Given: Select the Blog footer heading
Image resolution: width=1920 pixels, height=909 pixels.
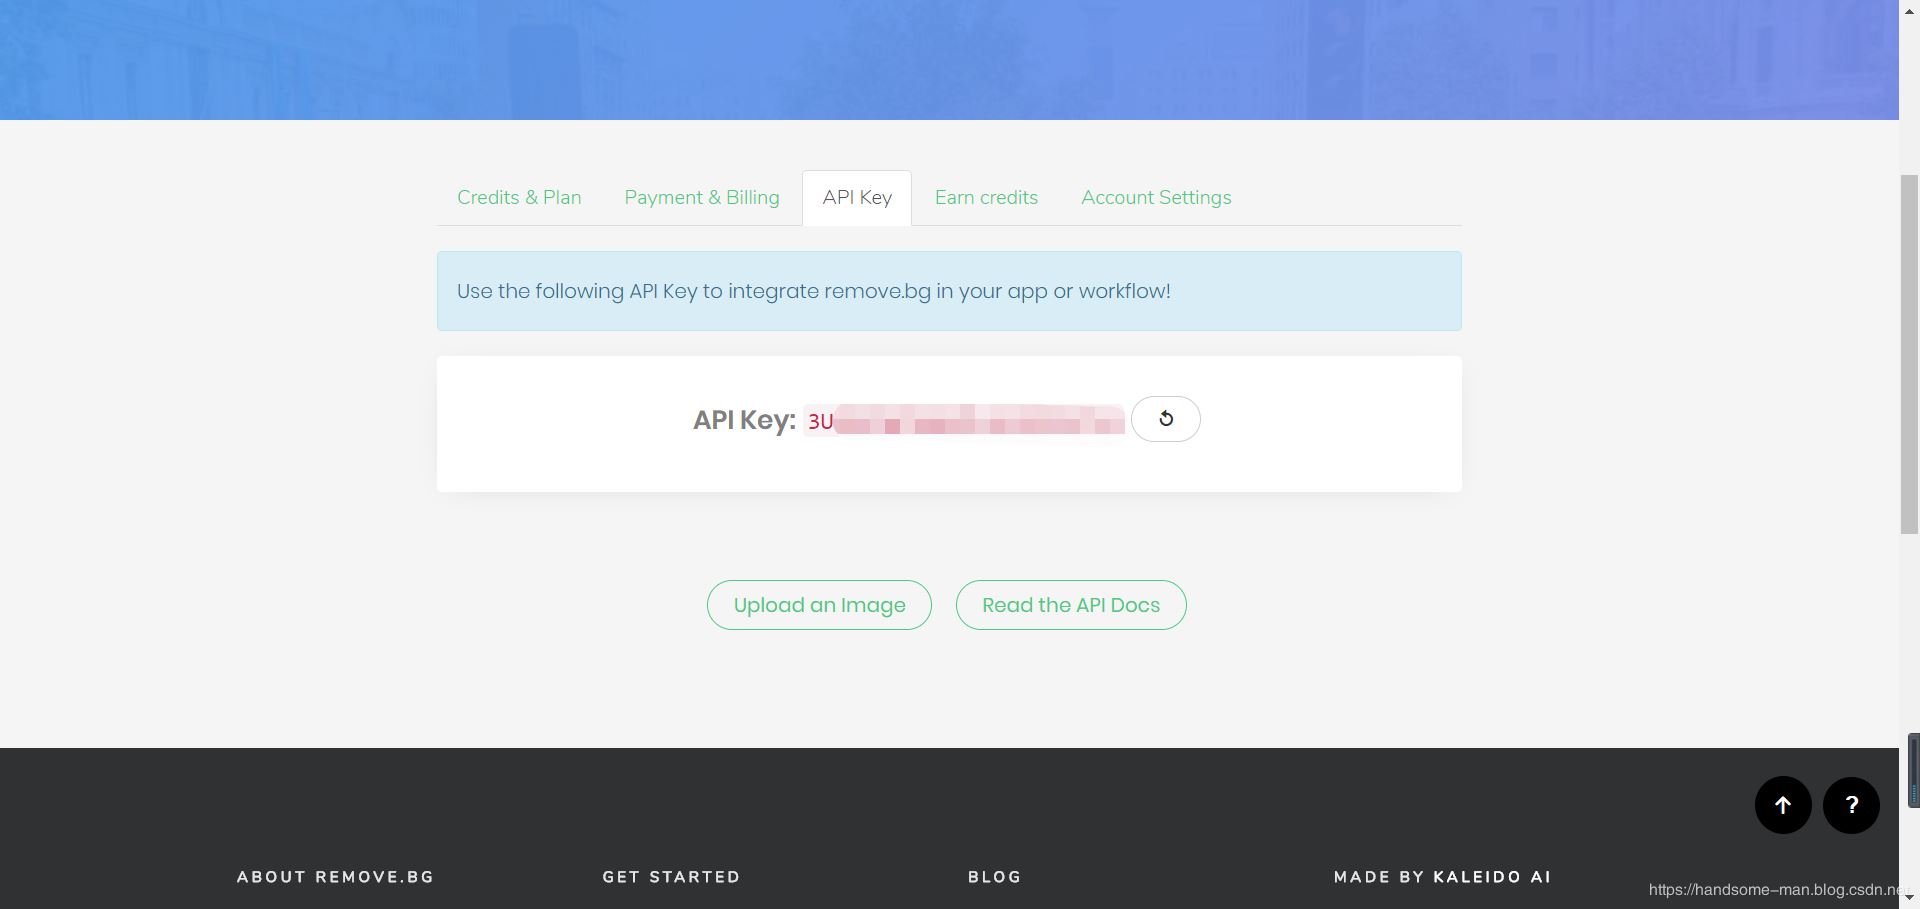Looking at the screenshot, I should point(994,877).
